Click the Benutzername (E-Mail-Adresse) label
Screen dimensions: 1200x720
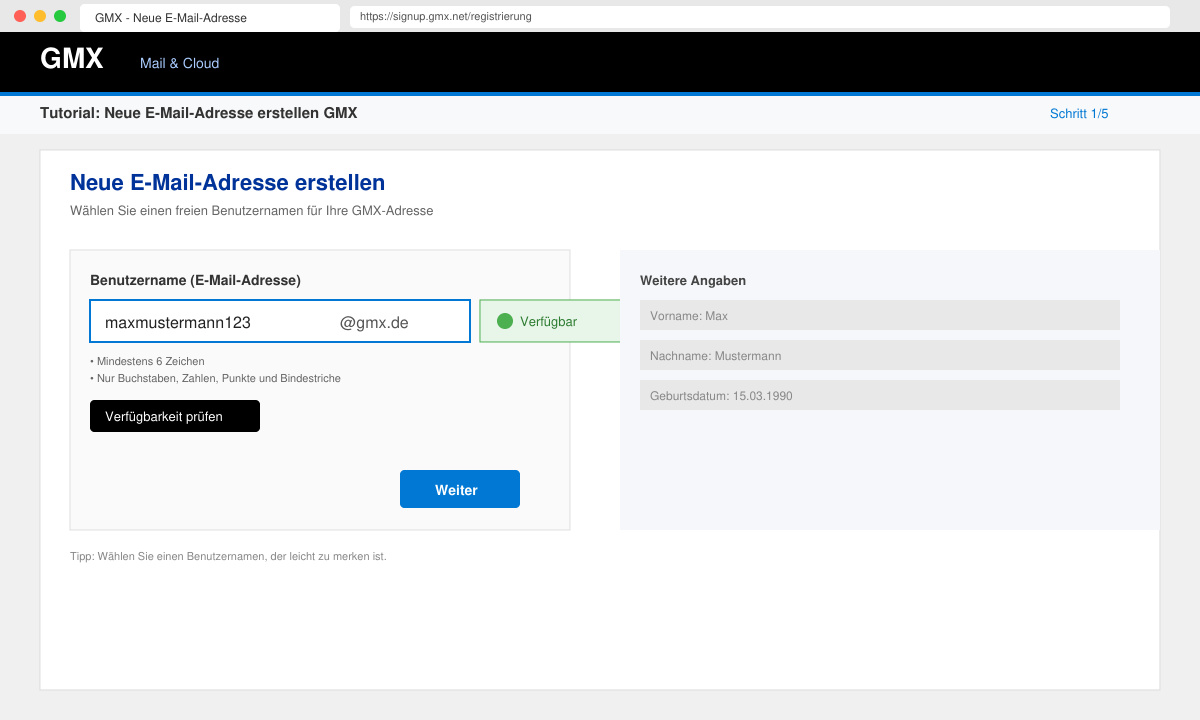point(195,280)
